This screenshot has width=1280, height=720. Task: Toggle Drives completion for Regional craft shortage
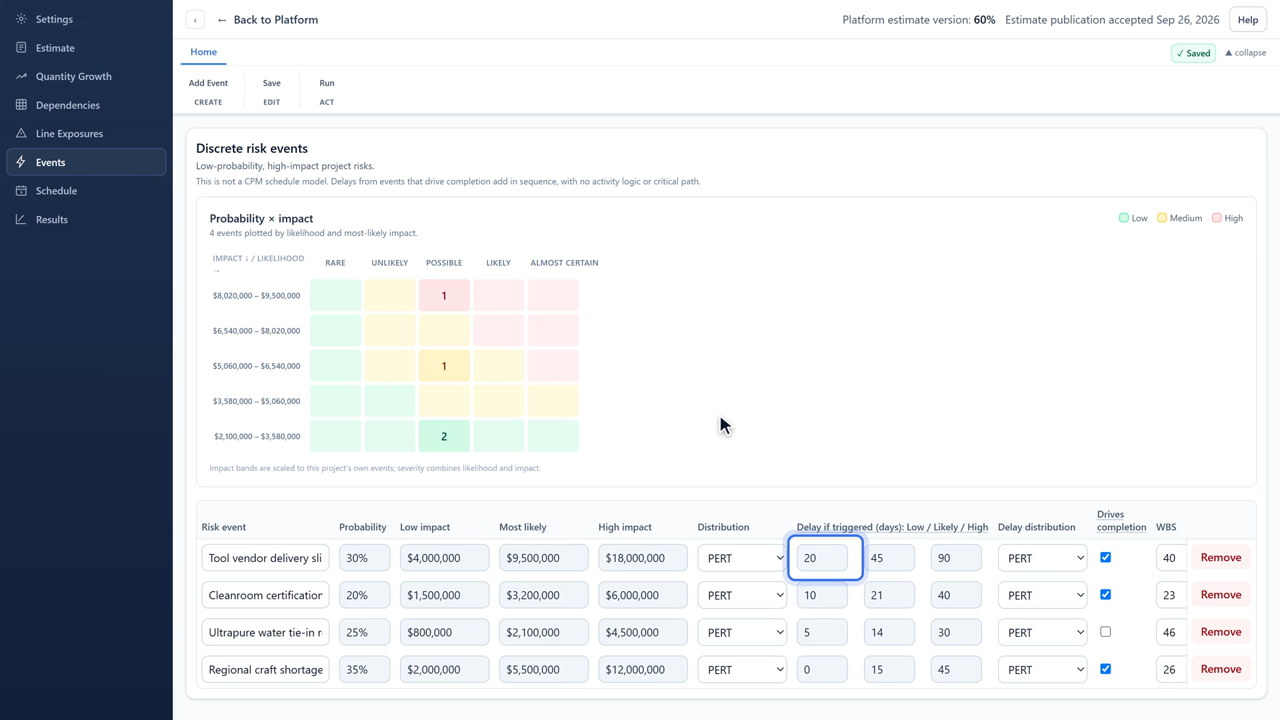pyautogui.click(x=1105, y=669)
